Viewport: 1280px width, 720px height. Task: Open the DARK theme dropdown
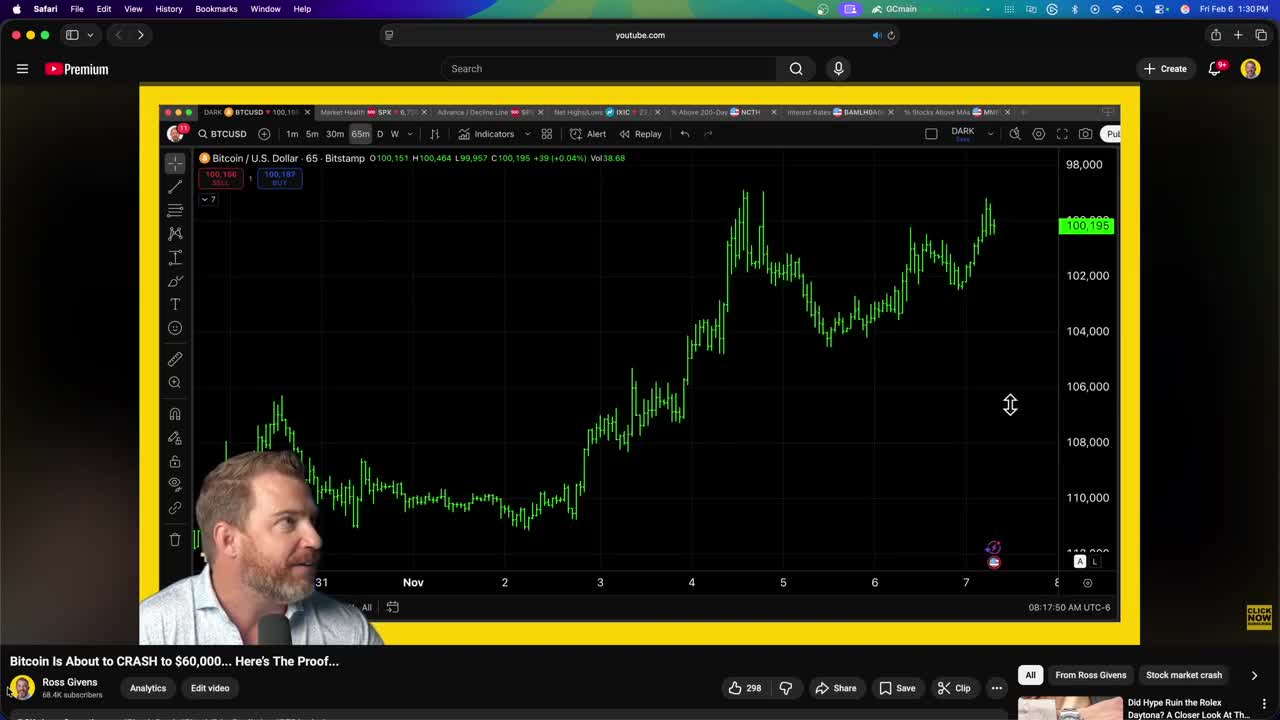[969, 133]
